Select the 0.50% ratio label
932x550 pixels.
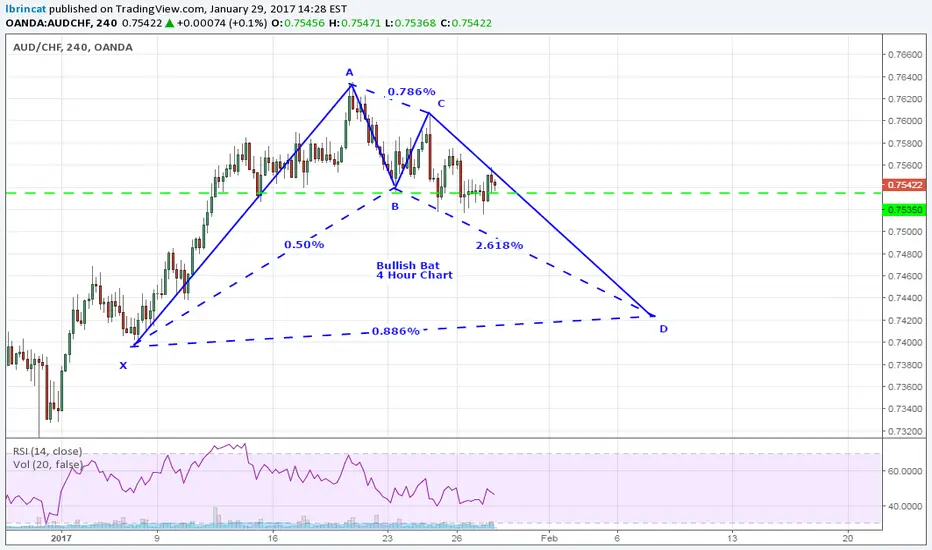[x=304, y=244]
